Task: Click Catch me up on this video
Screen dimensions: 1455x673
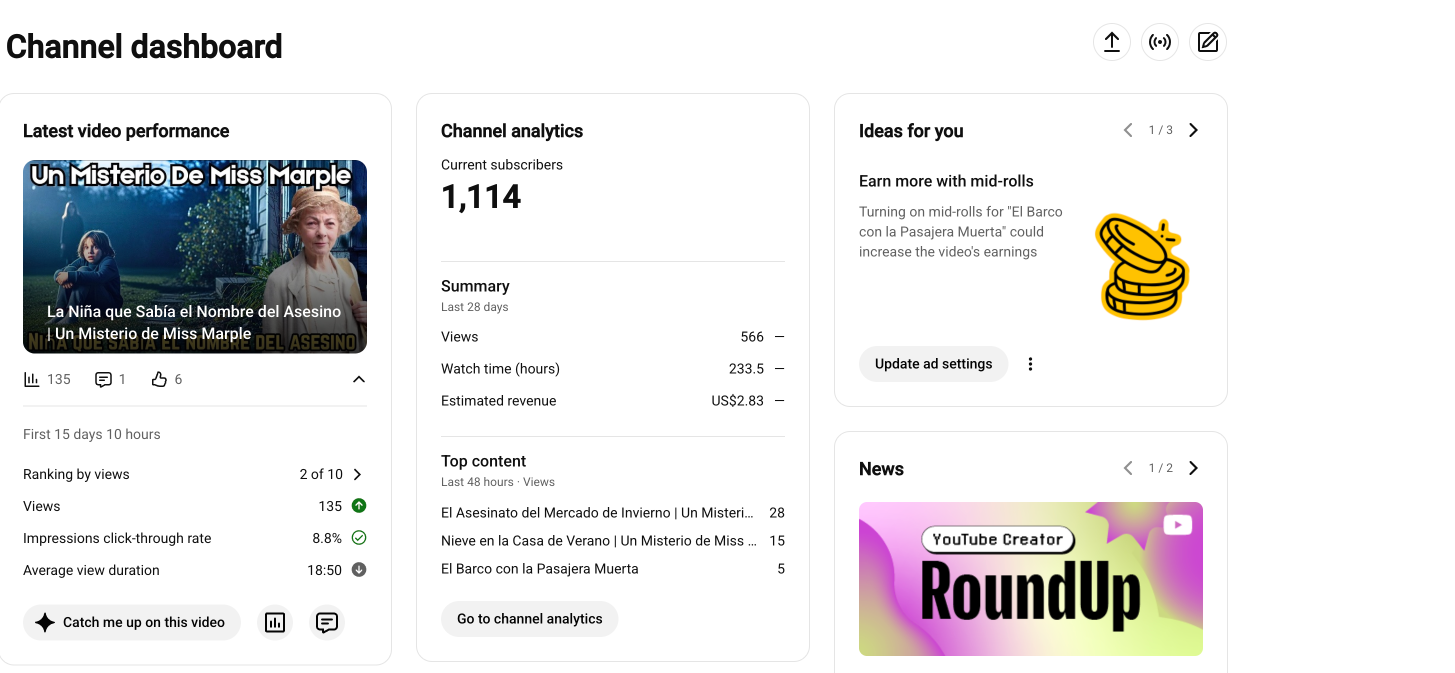Action: (132, 622)
